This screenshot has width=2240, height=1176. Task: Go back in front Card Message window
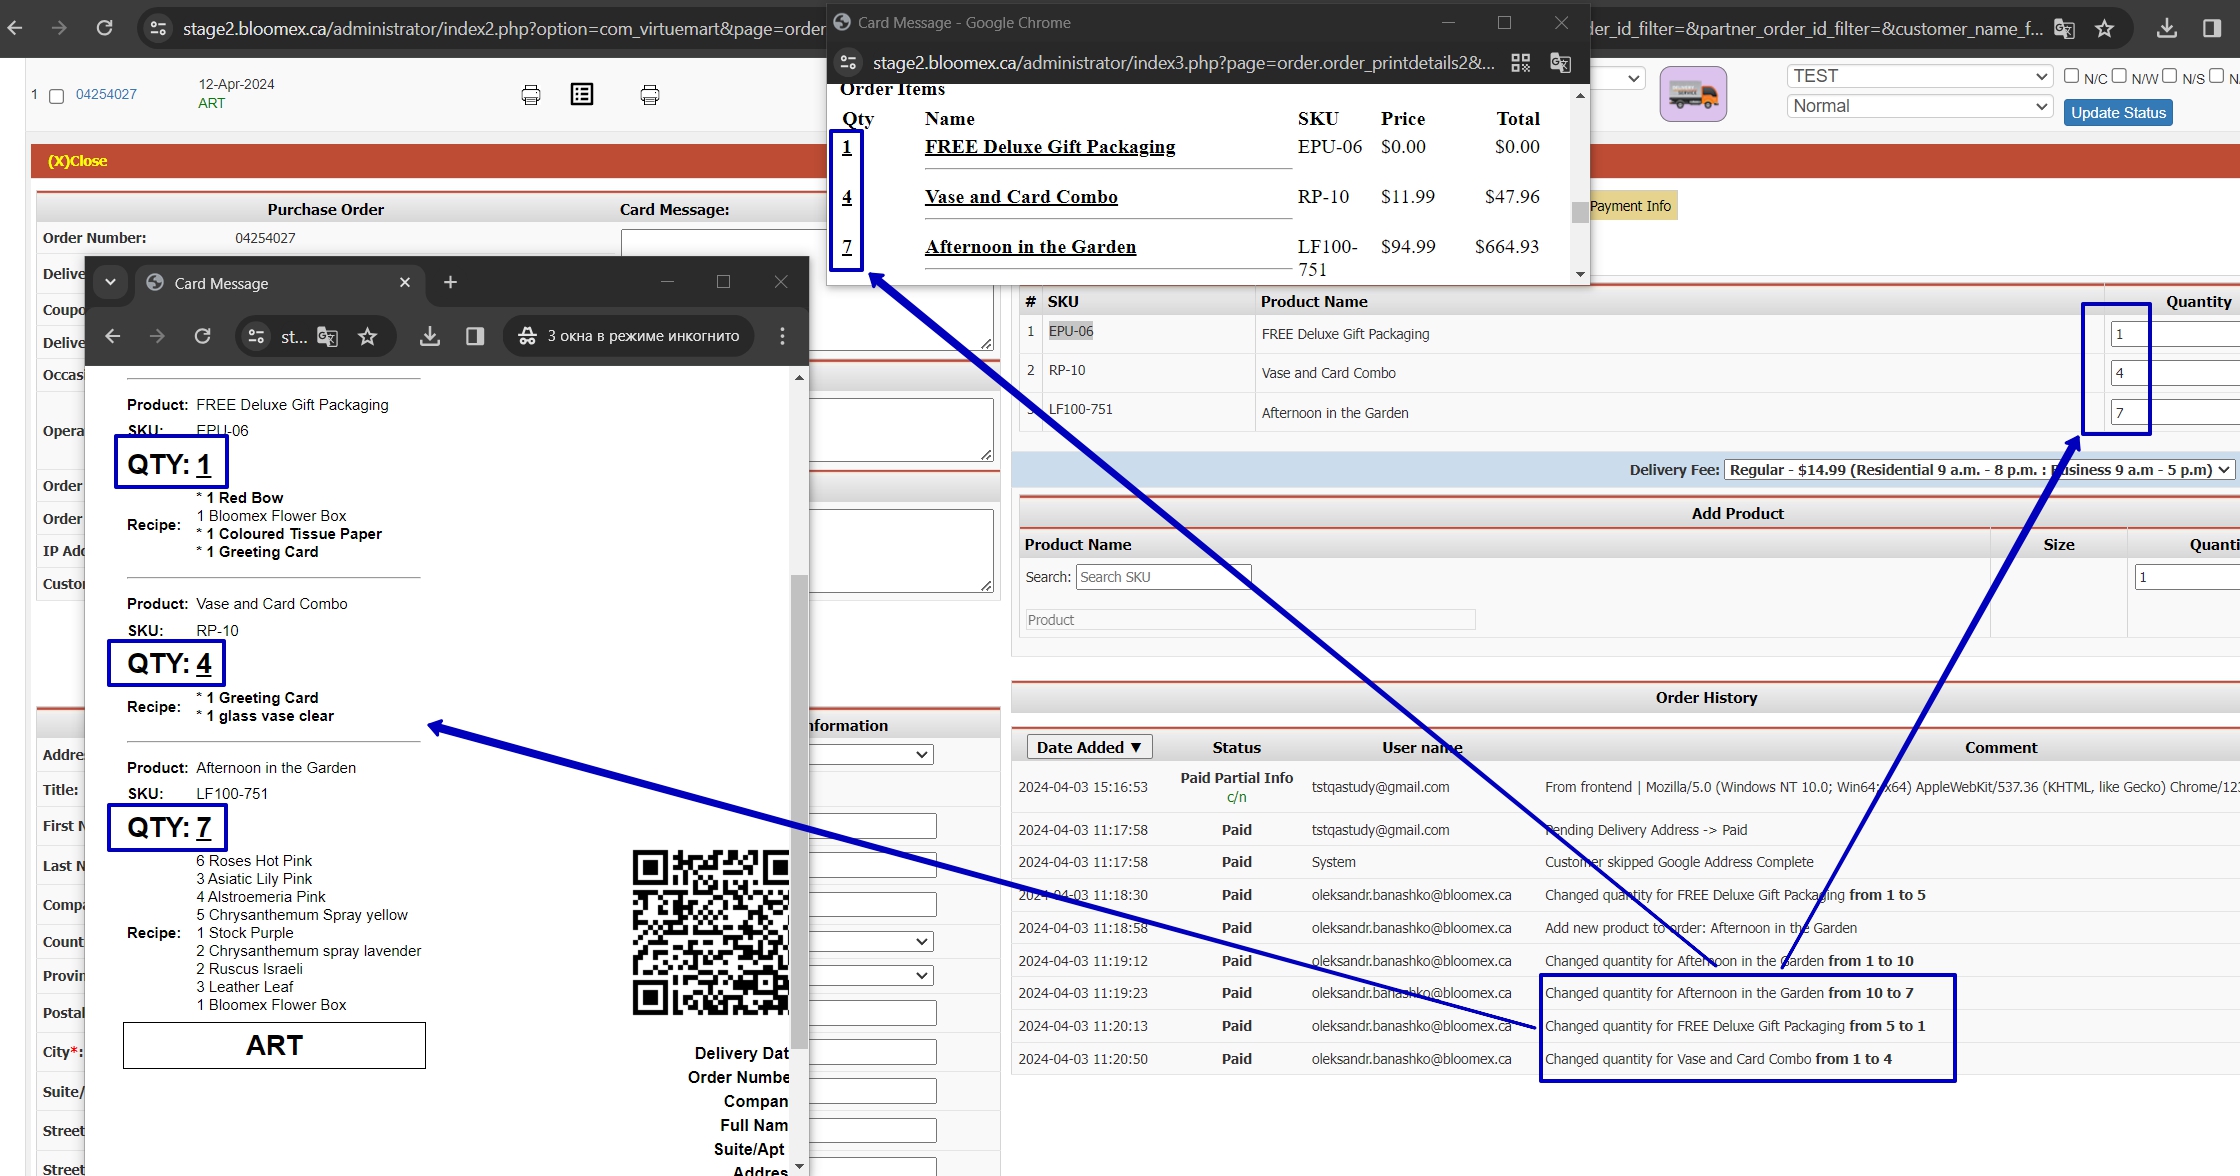coord(113,336)
